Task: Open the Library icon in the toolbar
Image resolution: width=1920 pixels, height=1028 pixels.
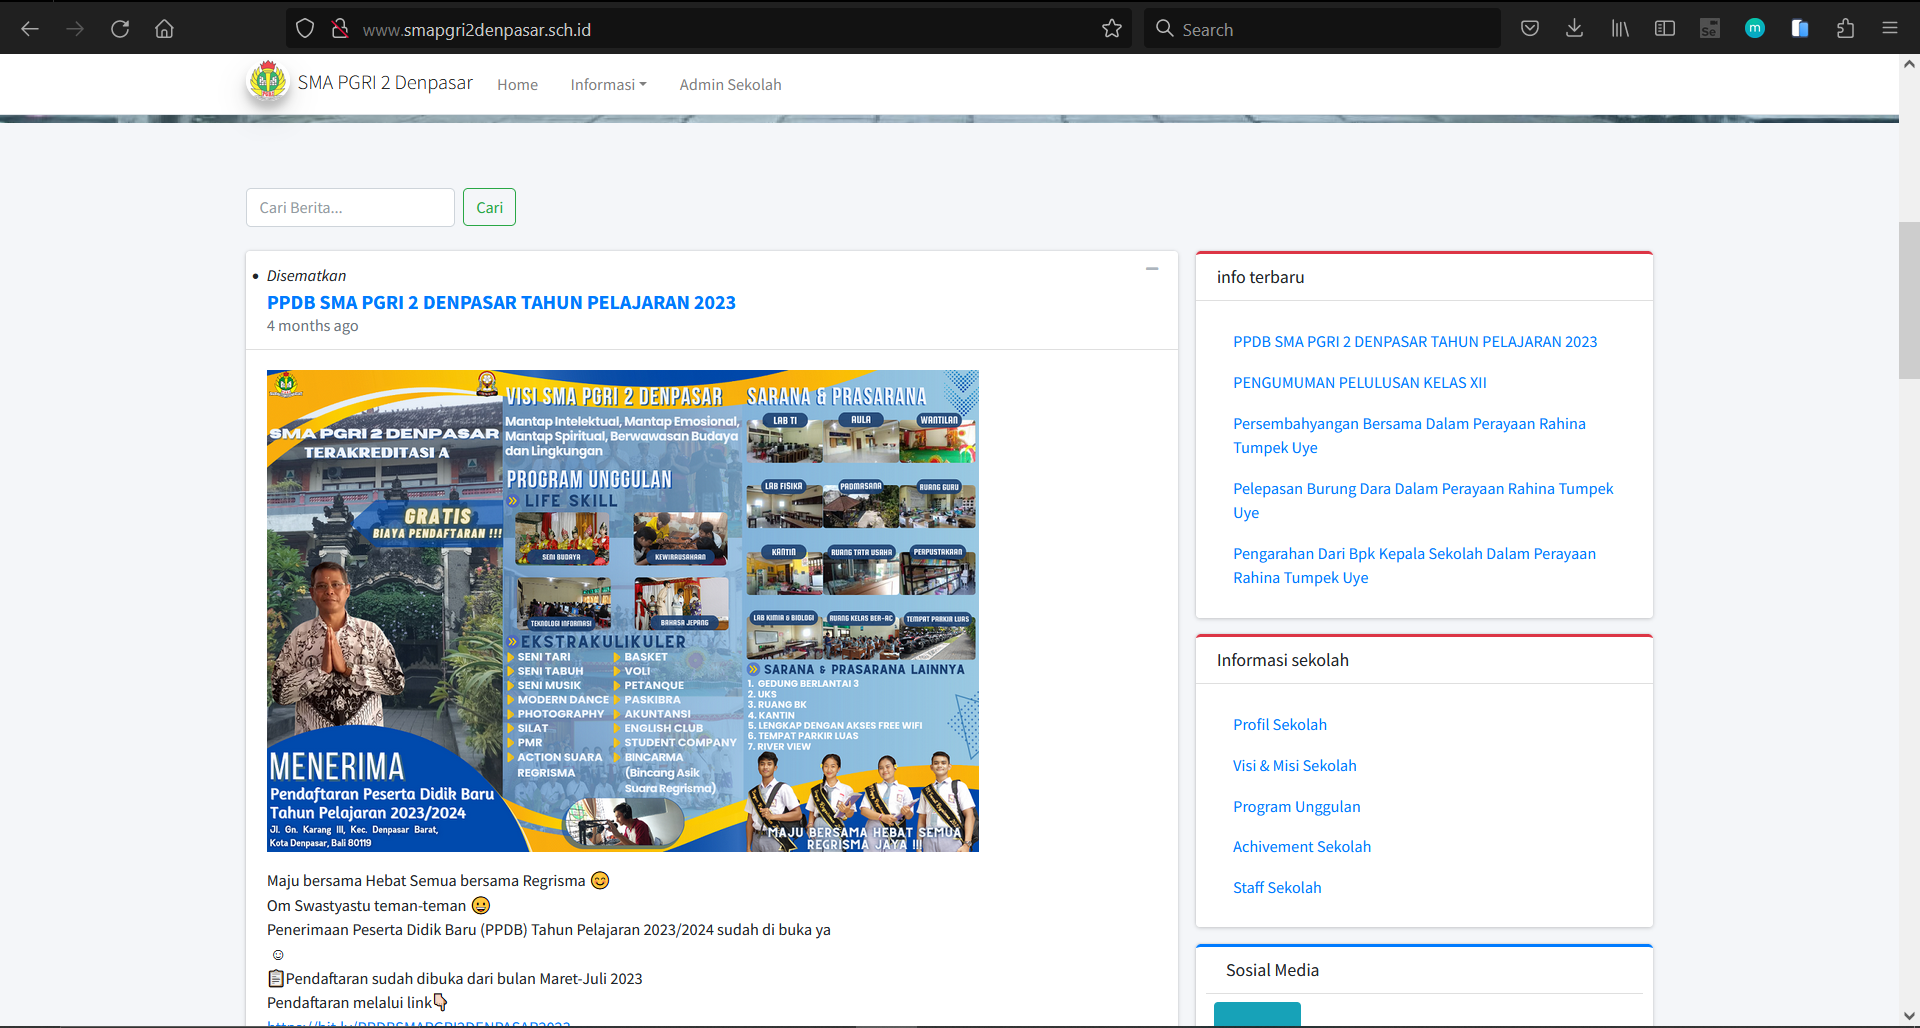Action: 1619,28
